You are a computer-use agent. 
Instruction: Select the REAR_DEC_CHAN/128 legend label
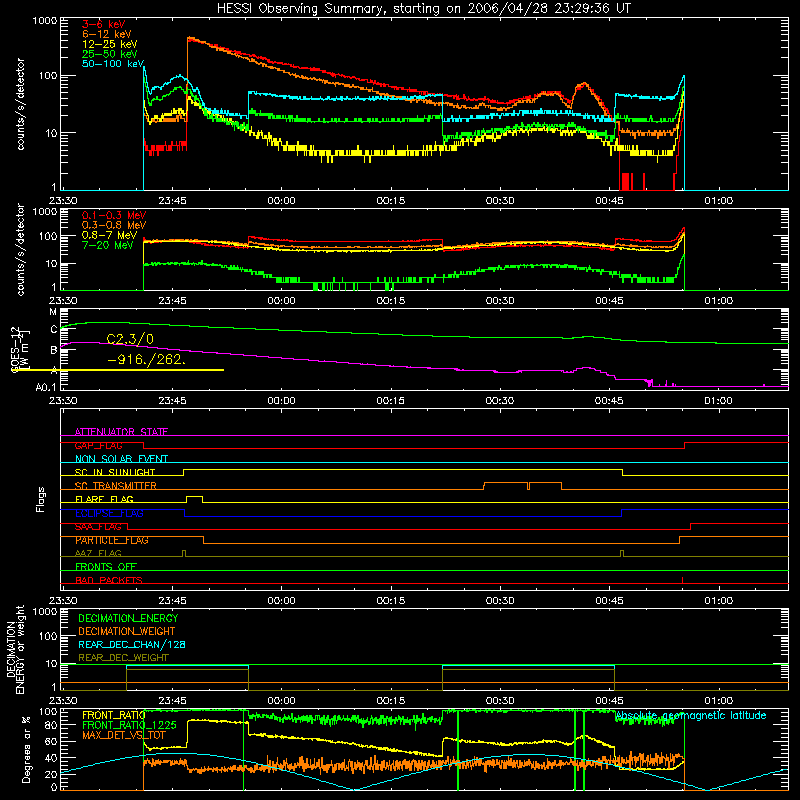point(132,644)
